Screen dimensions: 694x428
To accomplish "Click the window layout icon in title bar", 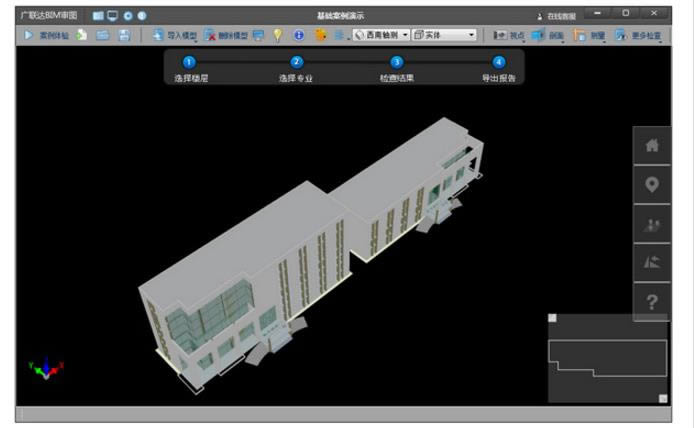I will pyautogui.click(x=98, y=16).
